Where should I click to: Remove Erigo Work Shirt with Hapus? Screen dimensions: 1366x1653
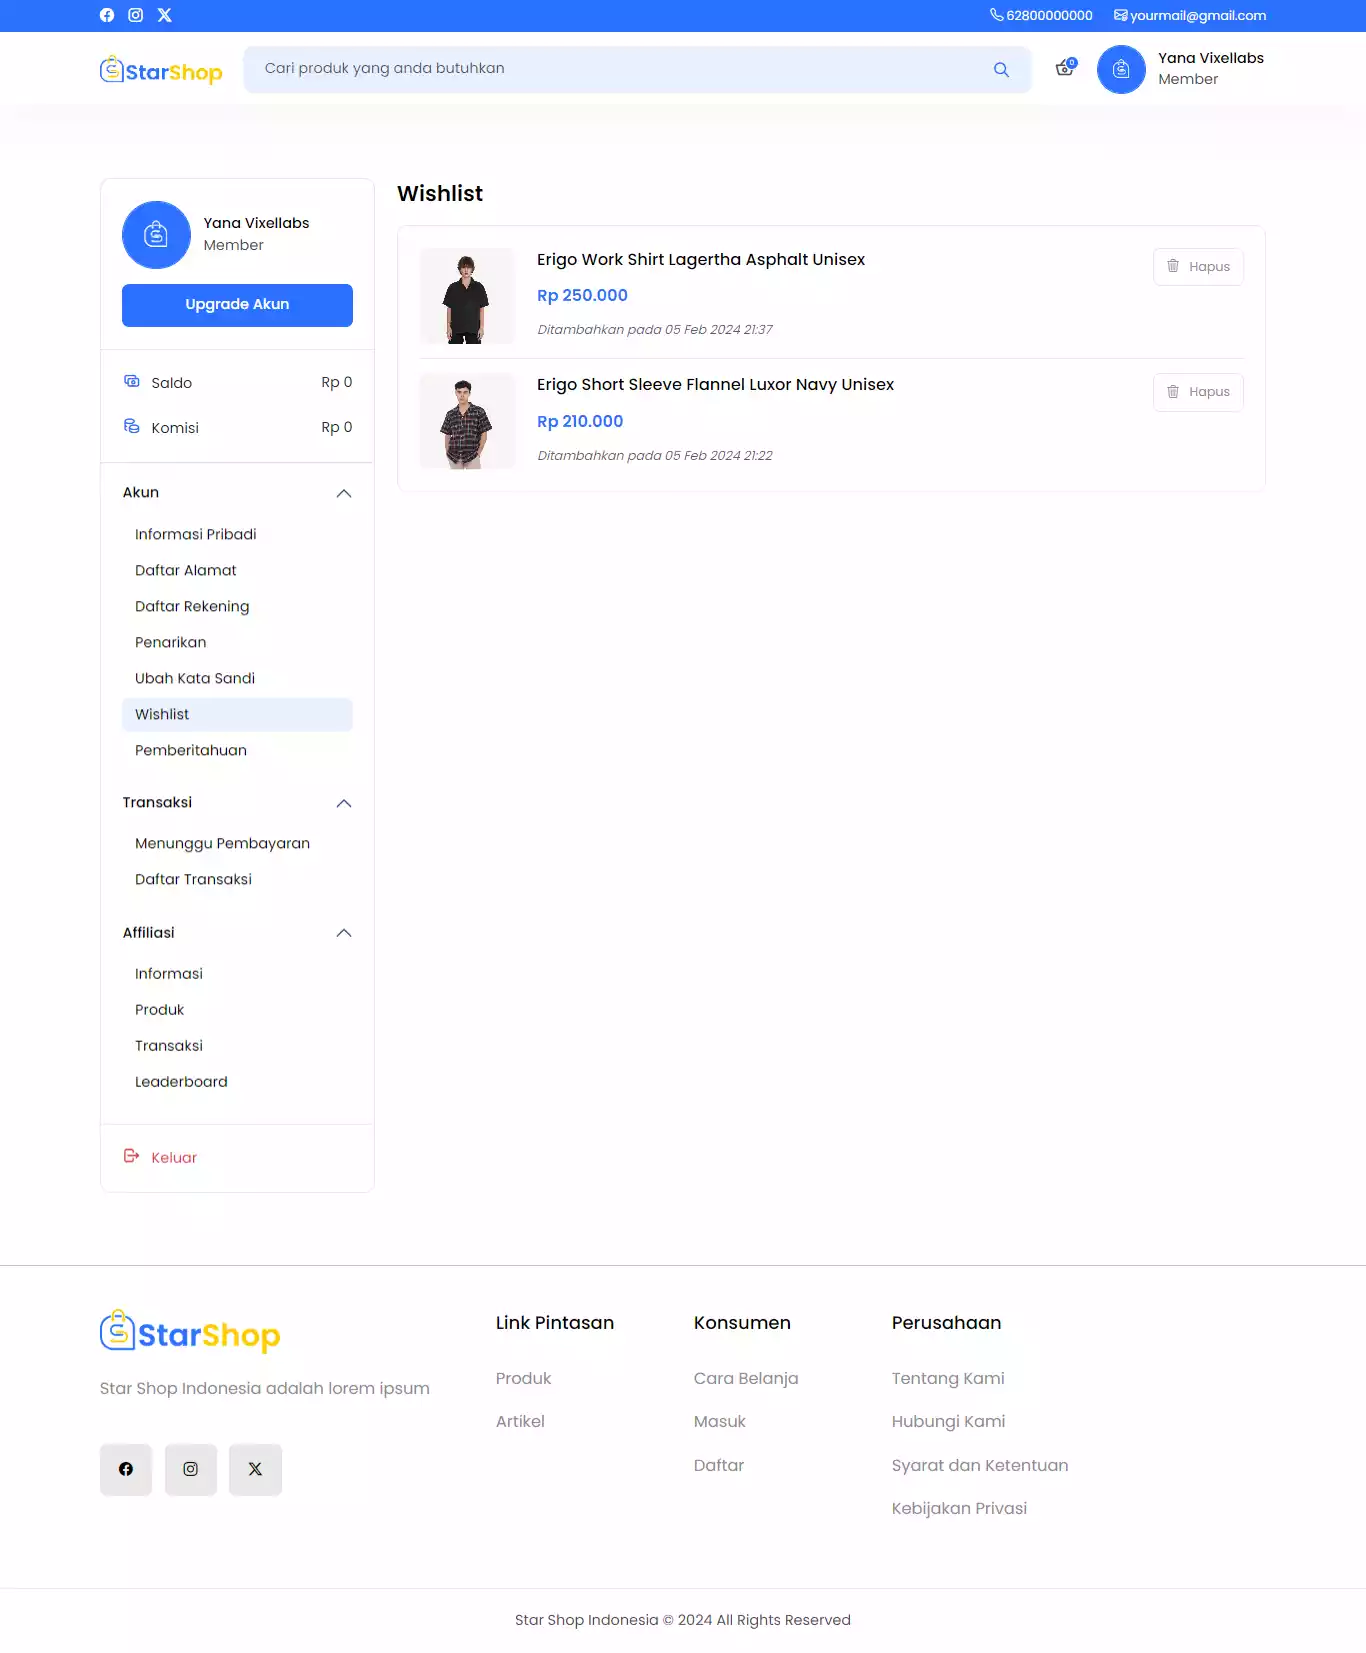point(1198,267)
